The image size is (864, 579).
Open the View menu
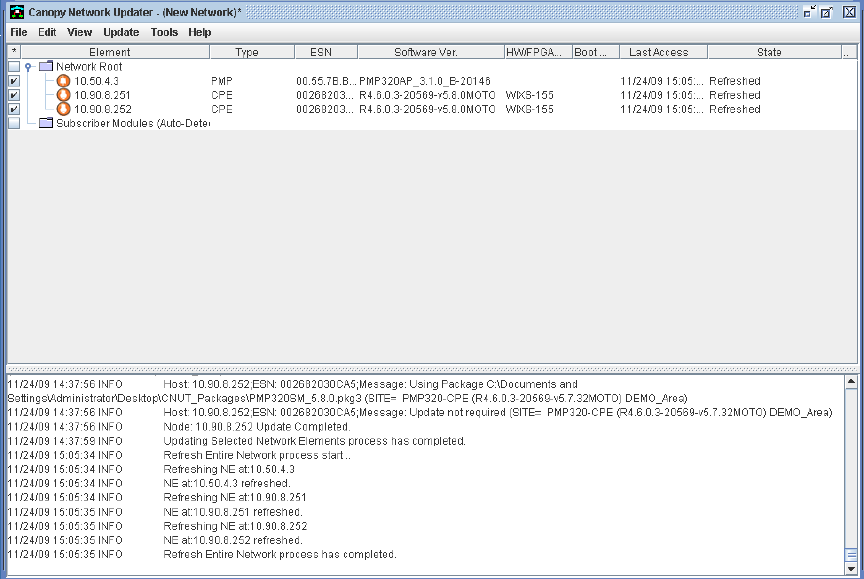79,32
